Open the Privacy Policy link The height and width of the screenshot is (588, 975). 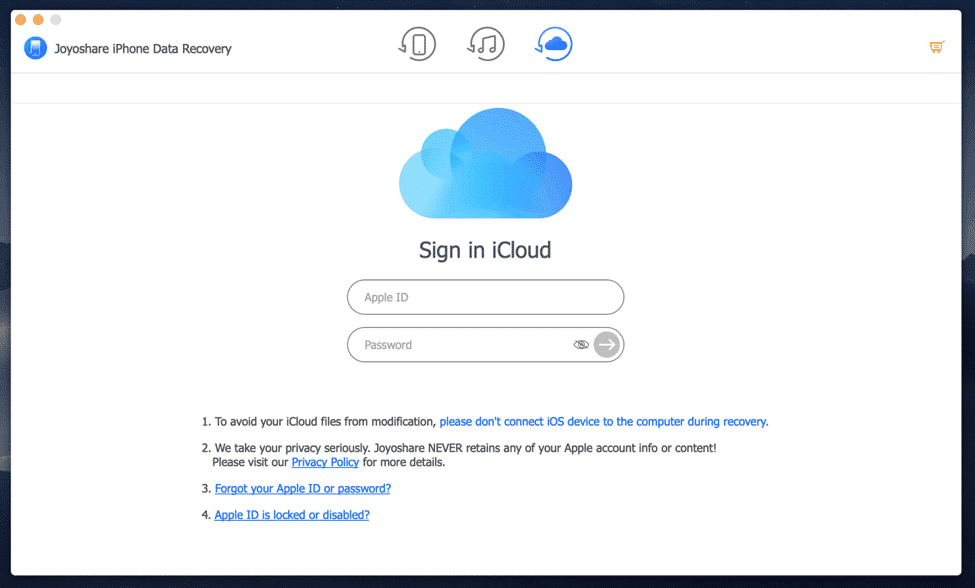click(x=325, y=462)
